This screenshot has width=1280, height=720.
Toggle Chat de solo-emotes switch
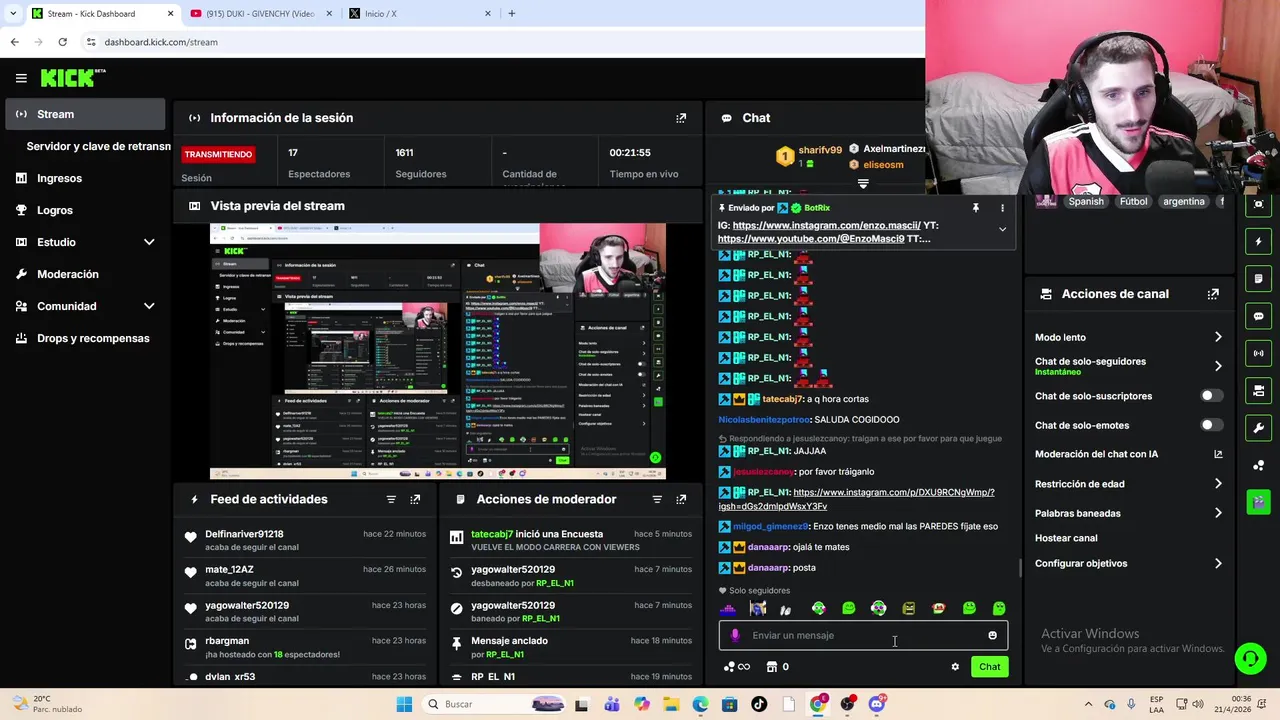1210,425
